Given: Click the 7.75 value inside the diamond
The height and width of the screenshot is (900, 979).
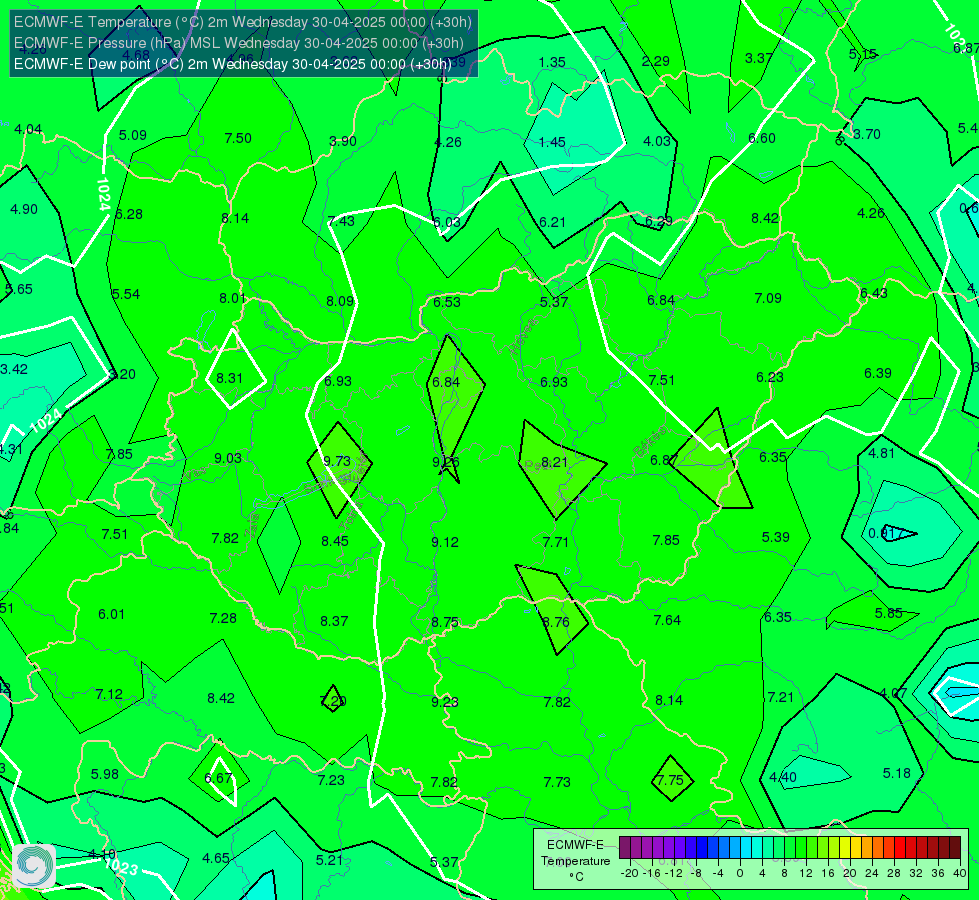Looking at the screenshot, I should point(671,781).
